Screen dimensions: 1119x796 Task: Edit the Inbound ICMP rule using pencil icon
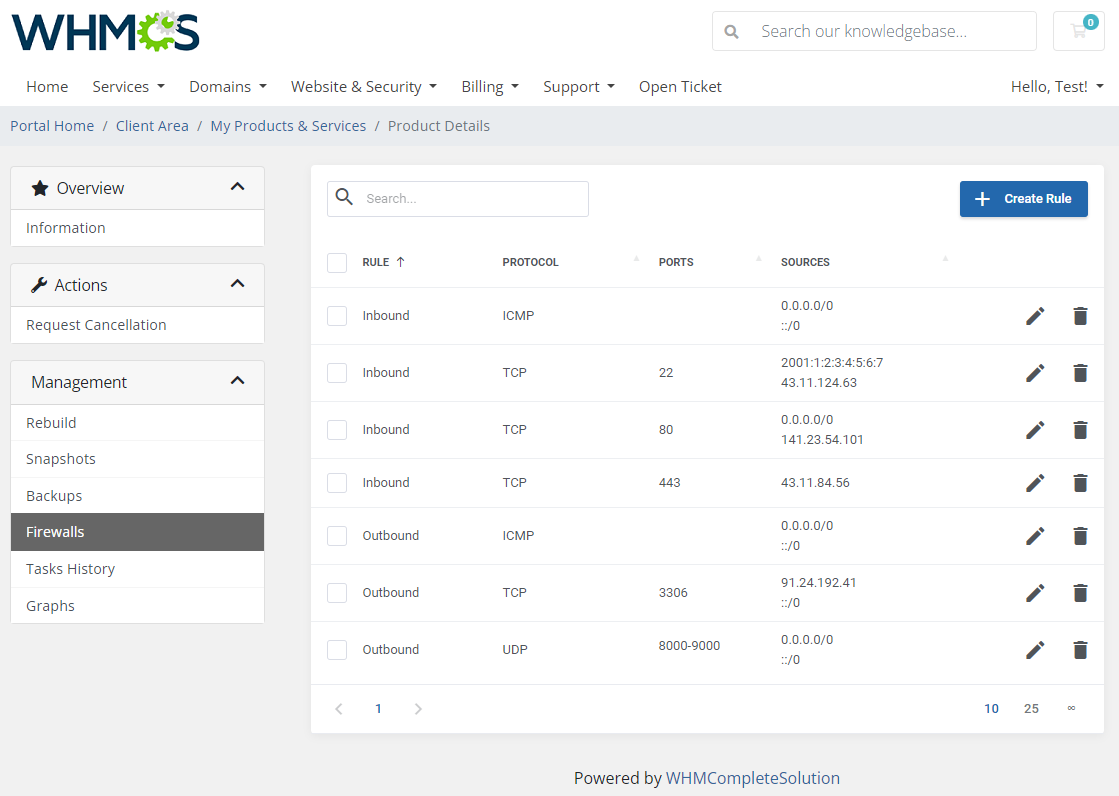[x=1035, y=315]
